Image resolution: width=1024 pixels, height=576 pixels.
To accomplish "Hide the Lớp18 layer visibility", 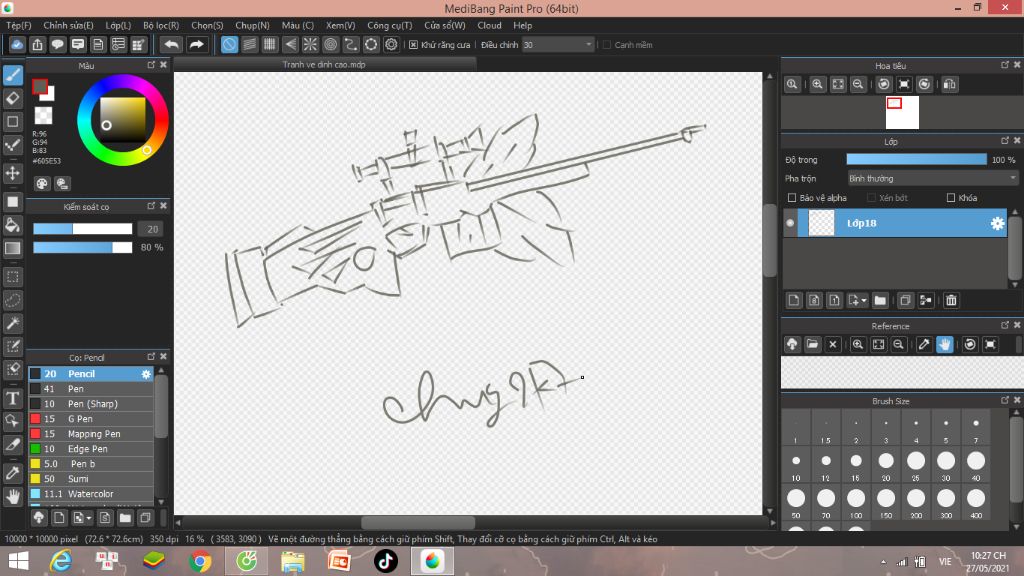I will click(790, 223).
